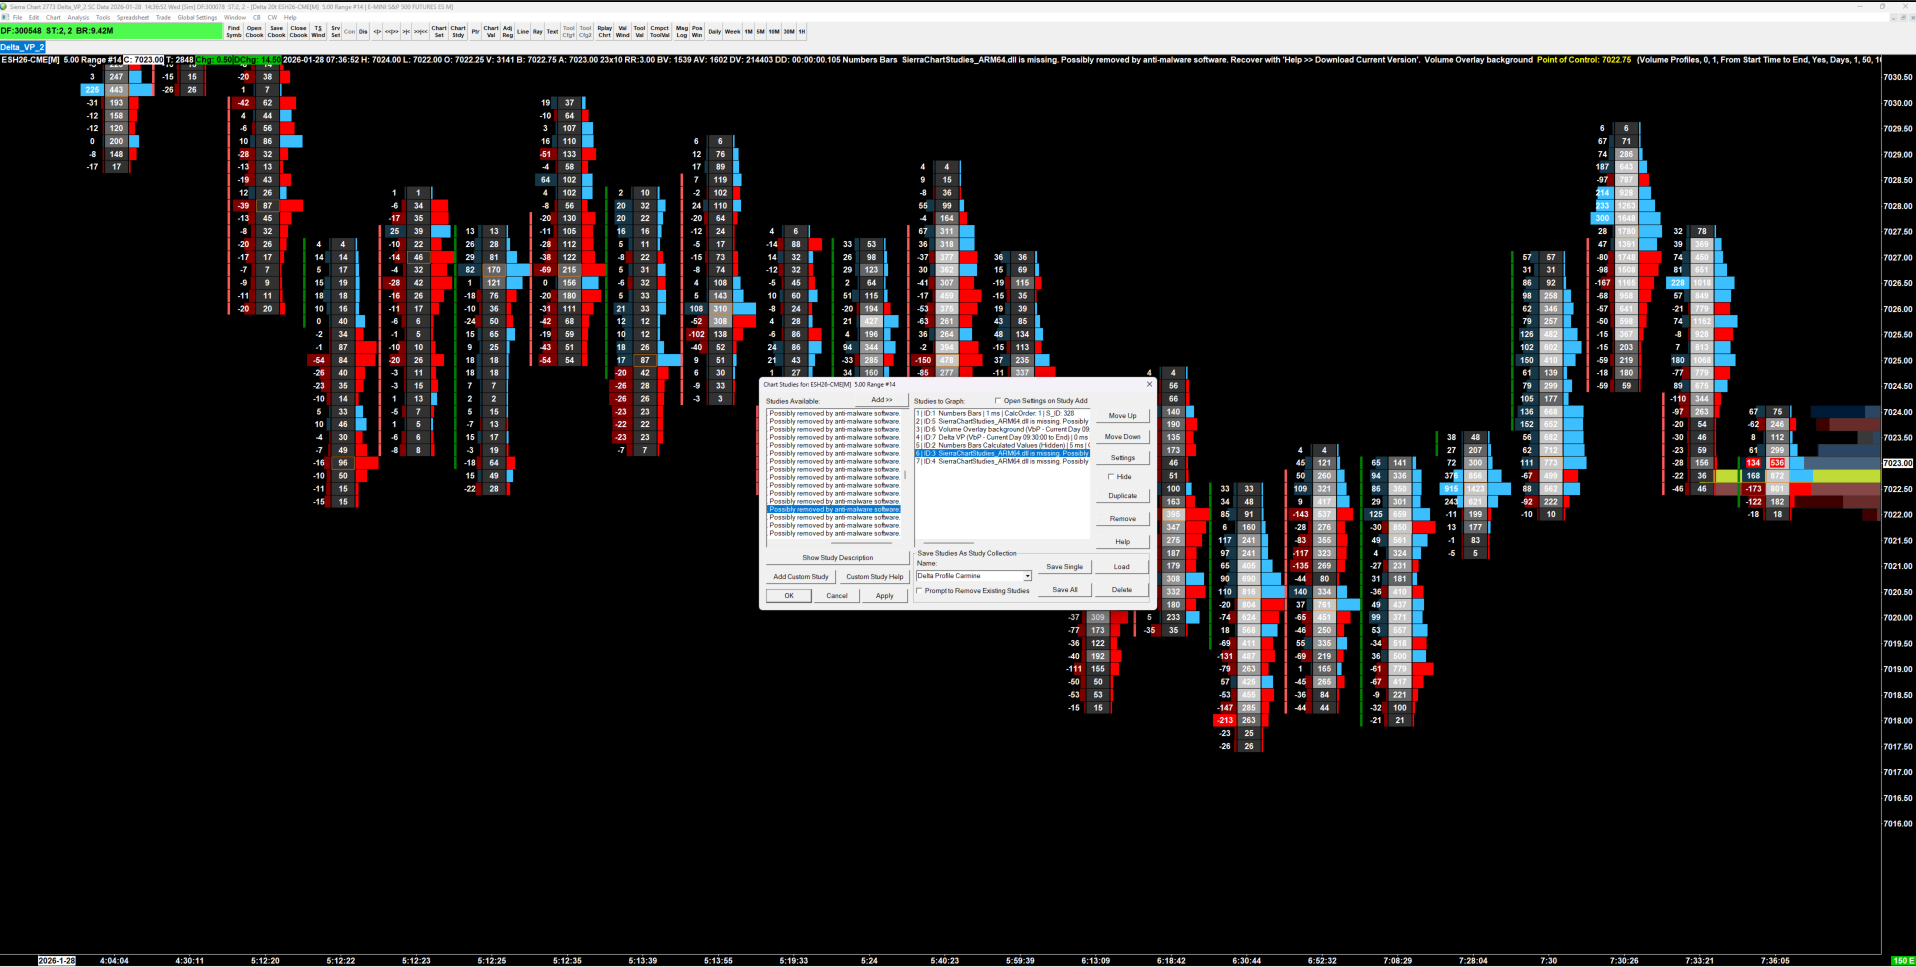Viewport: 1916px width, 967px height.
Task: Switch chart to 30M timeframe
Action: [789, 31]
